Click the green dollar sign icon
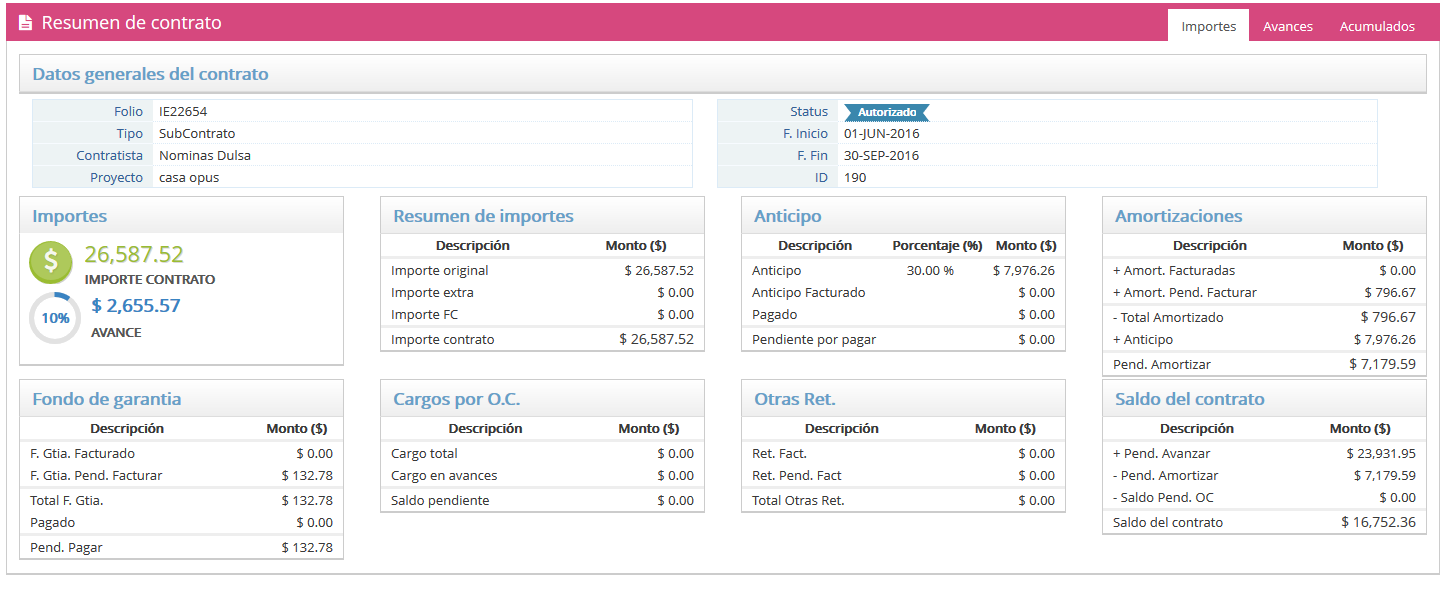The height and width of the screenshot is (589, 1445). pos(50,262)
